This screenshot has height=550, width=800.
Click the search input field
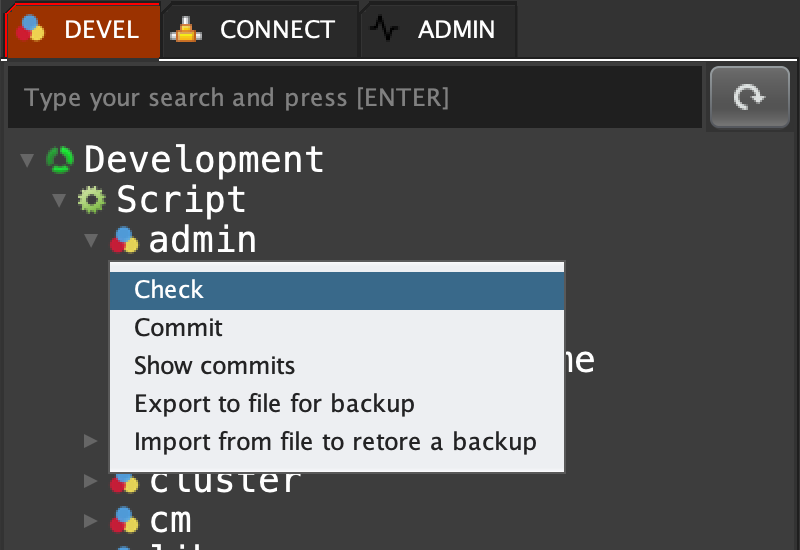click(x=355, y=98)
